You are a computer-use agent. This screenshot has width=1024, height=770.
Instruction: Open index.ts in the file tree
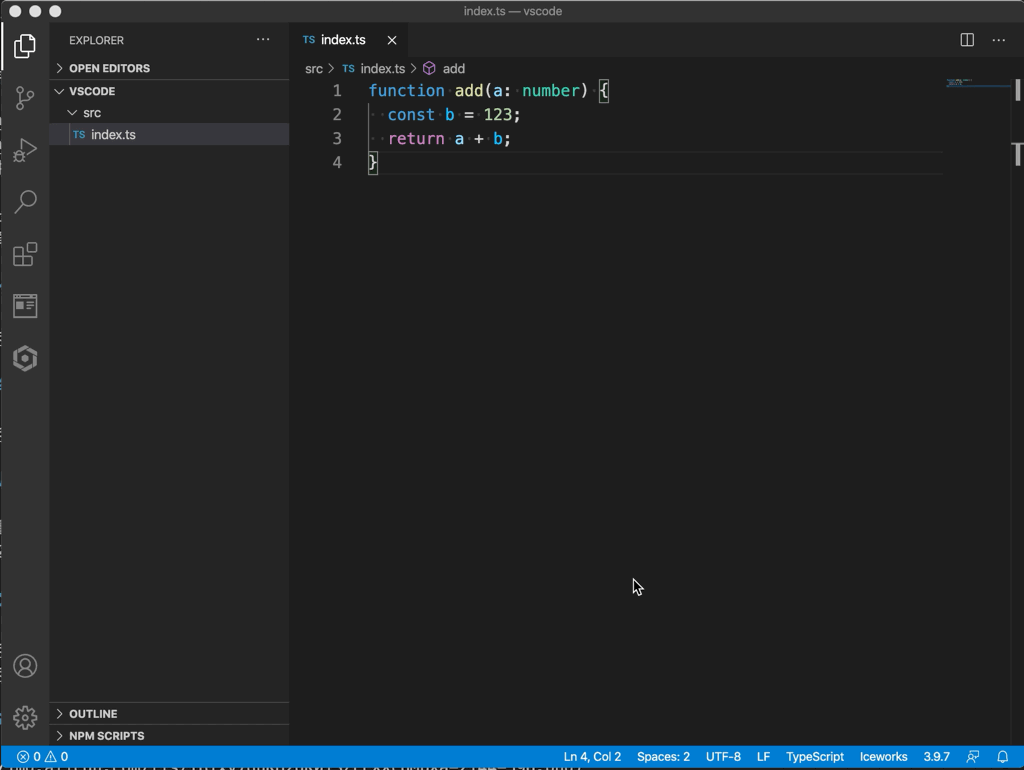click(x=113, y=135)
